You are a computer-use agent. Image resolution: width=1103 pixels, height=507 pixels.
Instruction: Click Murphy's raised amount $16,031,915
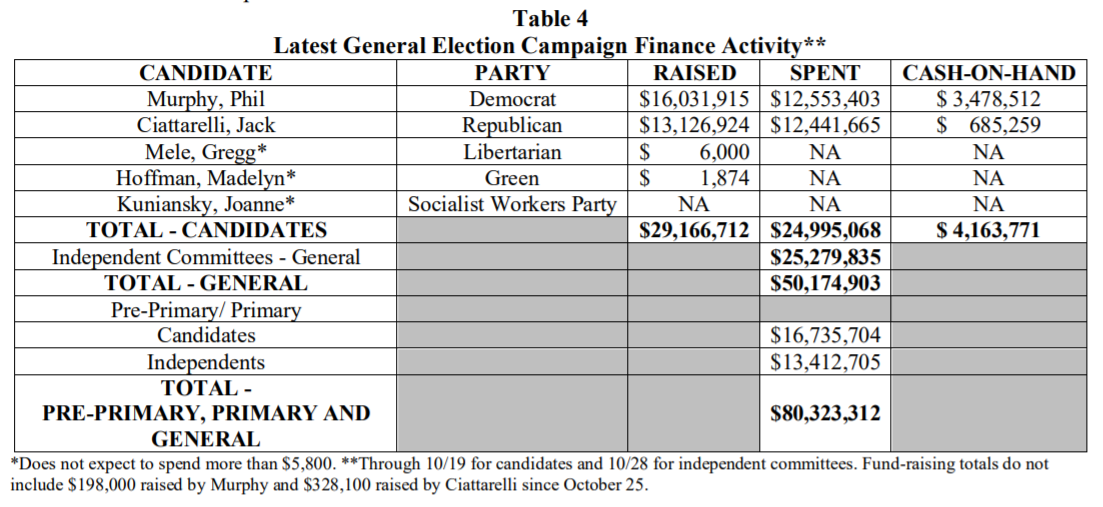(x=694, y=99)
